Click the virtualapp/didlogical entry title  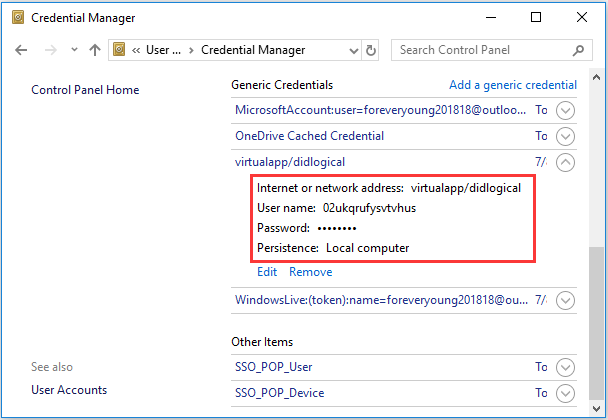click(x=290, y=162)
